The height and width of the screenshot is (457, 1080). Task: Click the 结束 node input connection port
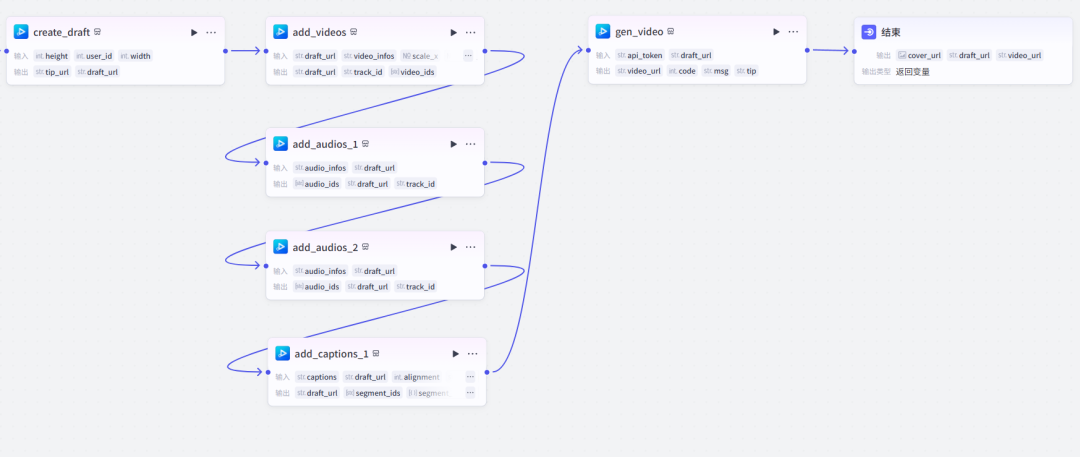tap(854, 50)
